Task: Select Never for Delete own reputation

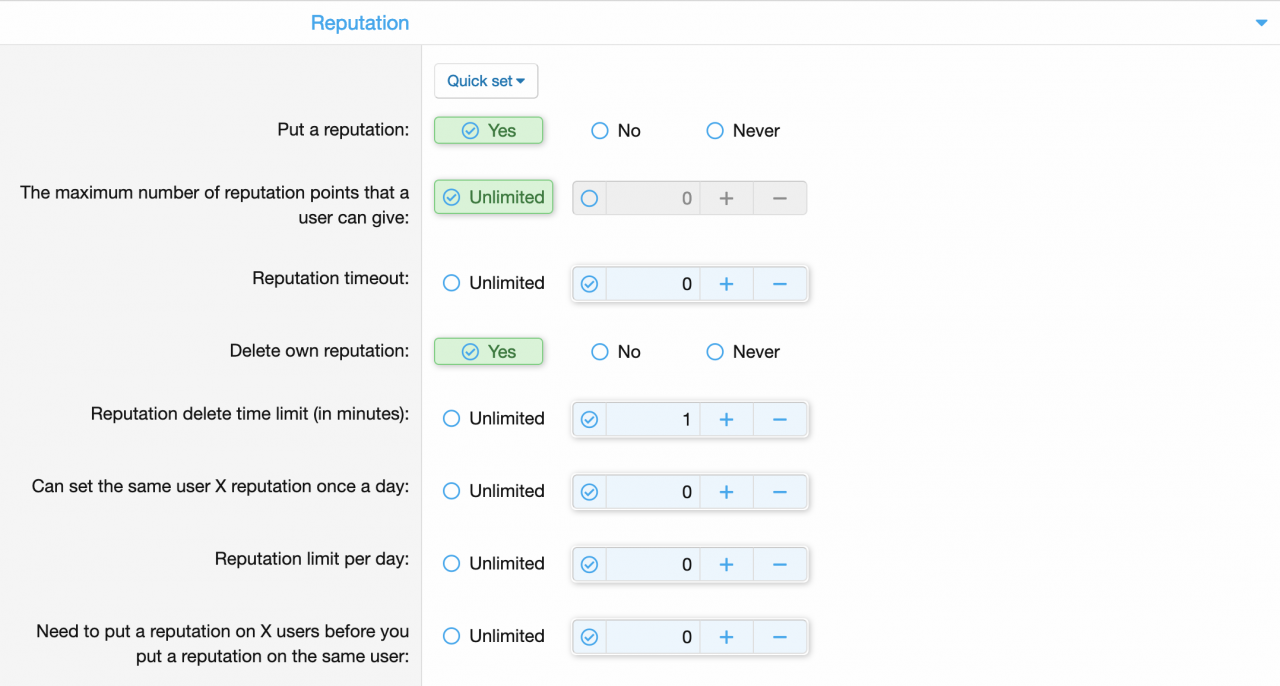Action: click(742, 352)
